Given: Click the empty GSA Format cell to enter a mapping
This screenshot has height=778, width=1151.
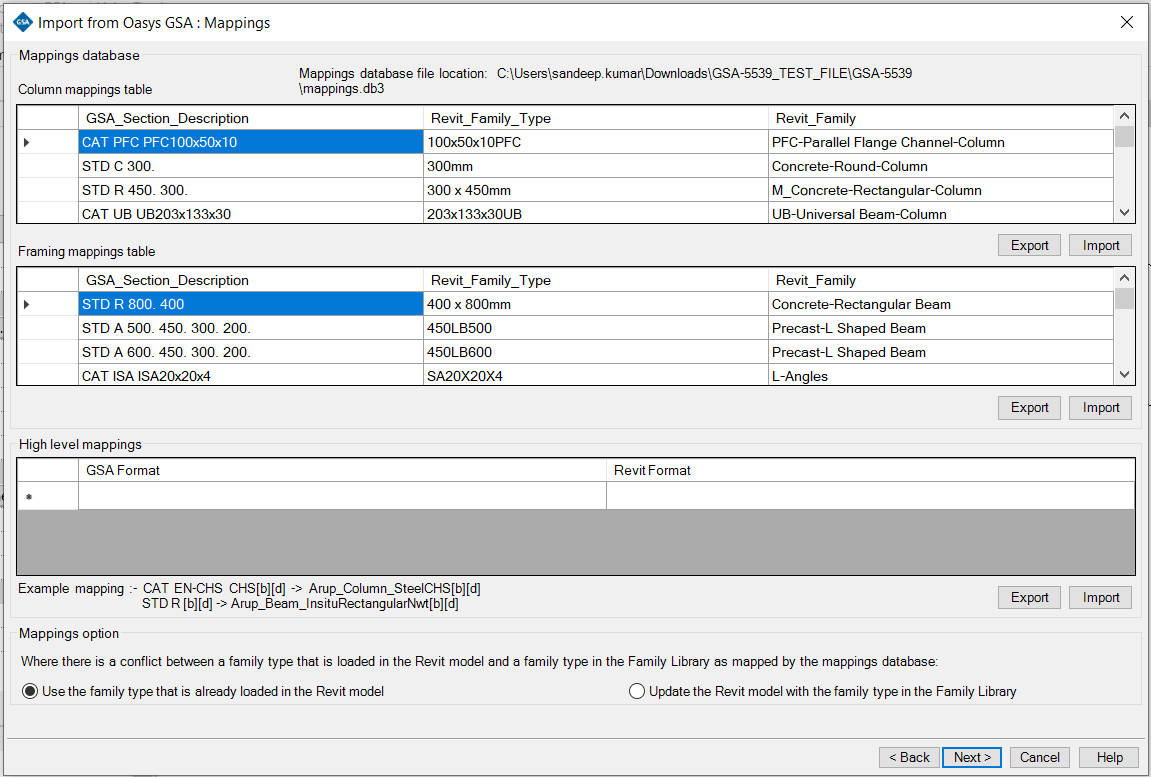Looking at the screenshot, I should (340, 496).
